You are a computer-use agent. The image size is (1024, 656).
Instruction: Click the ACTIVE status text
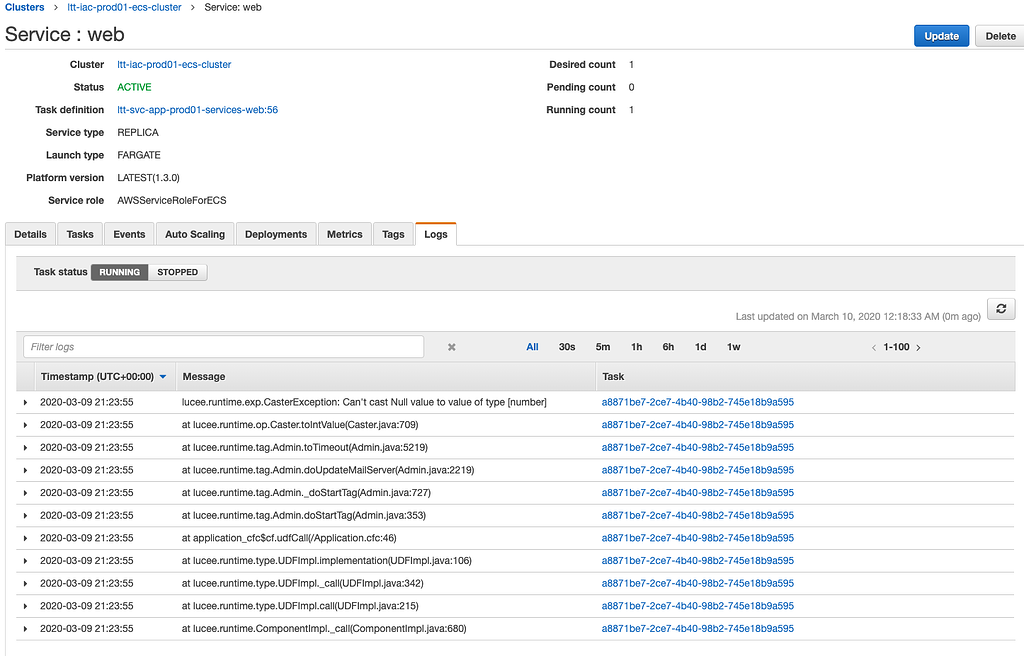(135, 88)
